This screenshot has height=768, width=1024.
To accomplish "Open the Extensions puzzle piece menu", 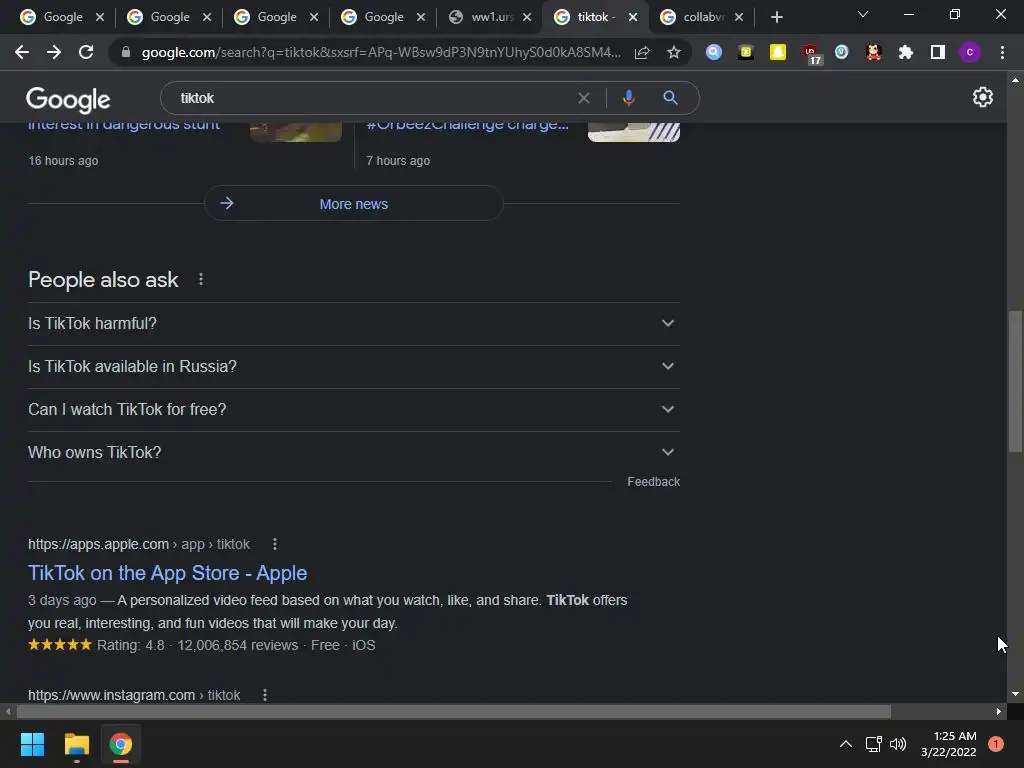I will click(x=906, y=52).
